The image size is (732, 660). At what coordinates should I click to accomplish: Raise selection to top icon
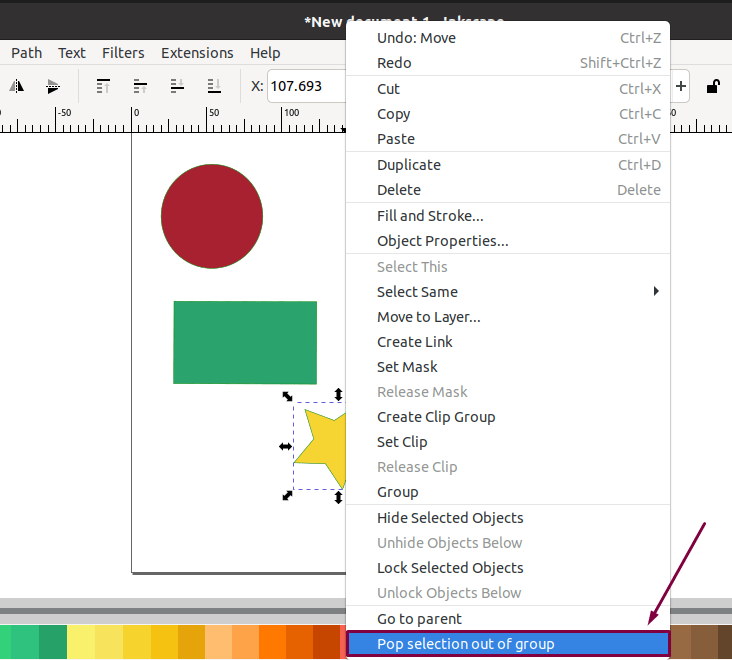103,86
